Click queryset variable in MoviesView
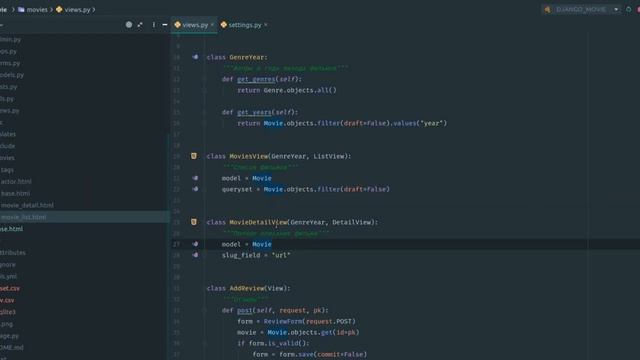Image resolution: width=640 pixels, height=360 pixels. click(x=237, y=189)
